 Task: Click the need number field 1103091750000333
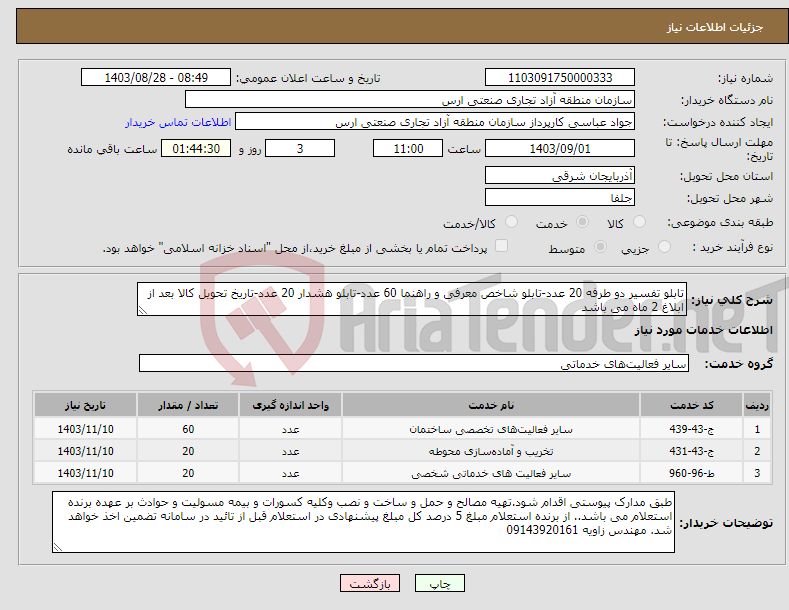point(560,78)
